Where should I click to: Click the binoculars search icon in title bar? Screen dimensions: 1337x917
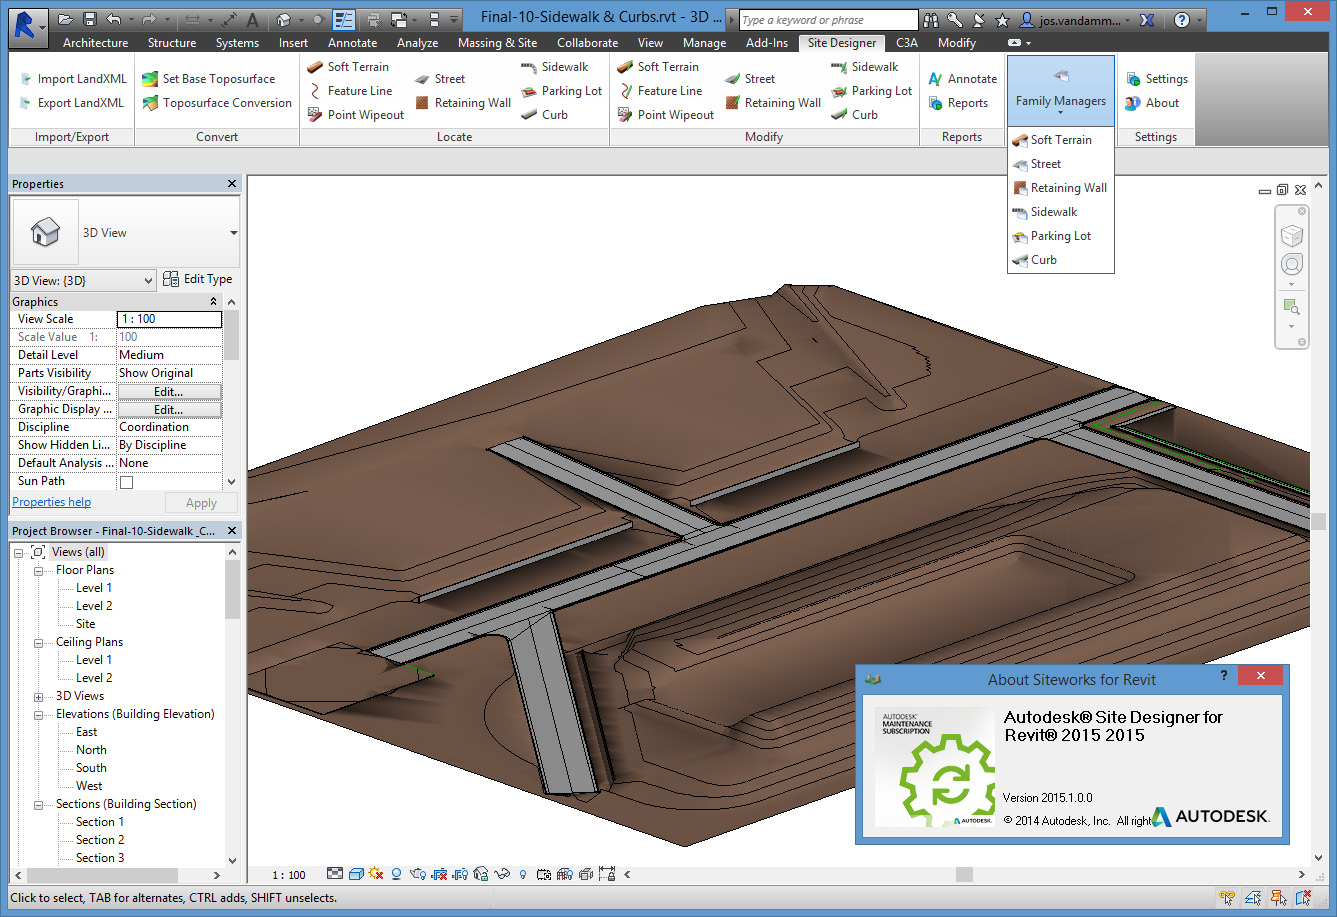931,20
